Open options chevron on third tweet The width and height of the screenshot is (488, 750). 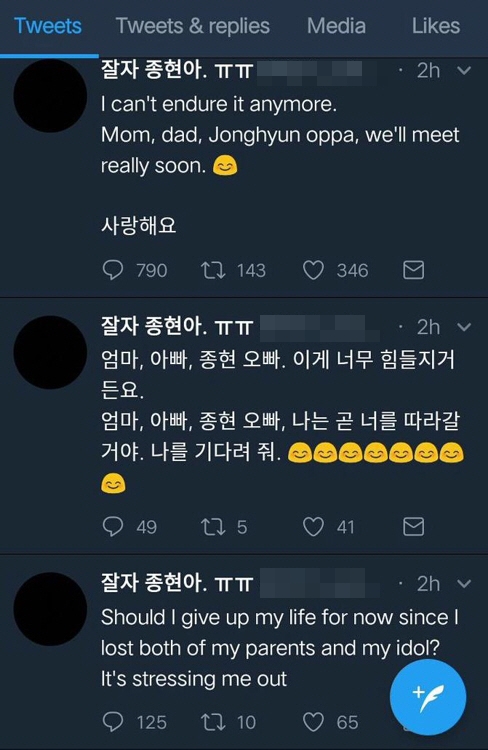464,584
